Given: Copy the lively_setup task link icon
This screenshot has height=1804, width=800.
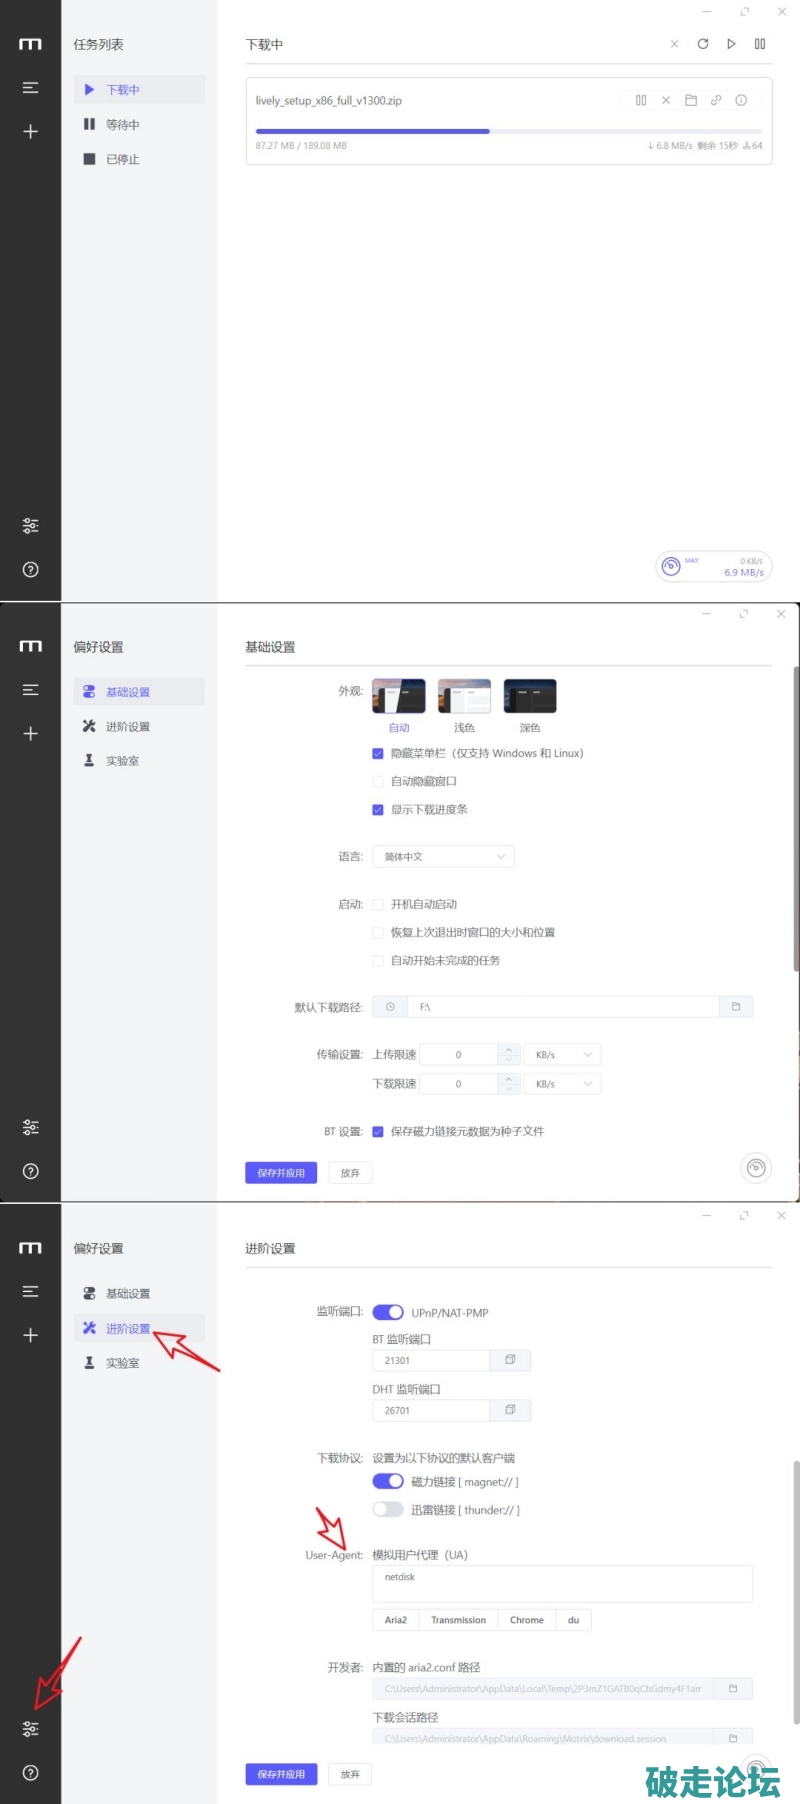Looking at the screenshot, I should point(716,100).
